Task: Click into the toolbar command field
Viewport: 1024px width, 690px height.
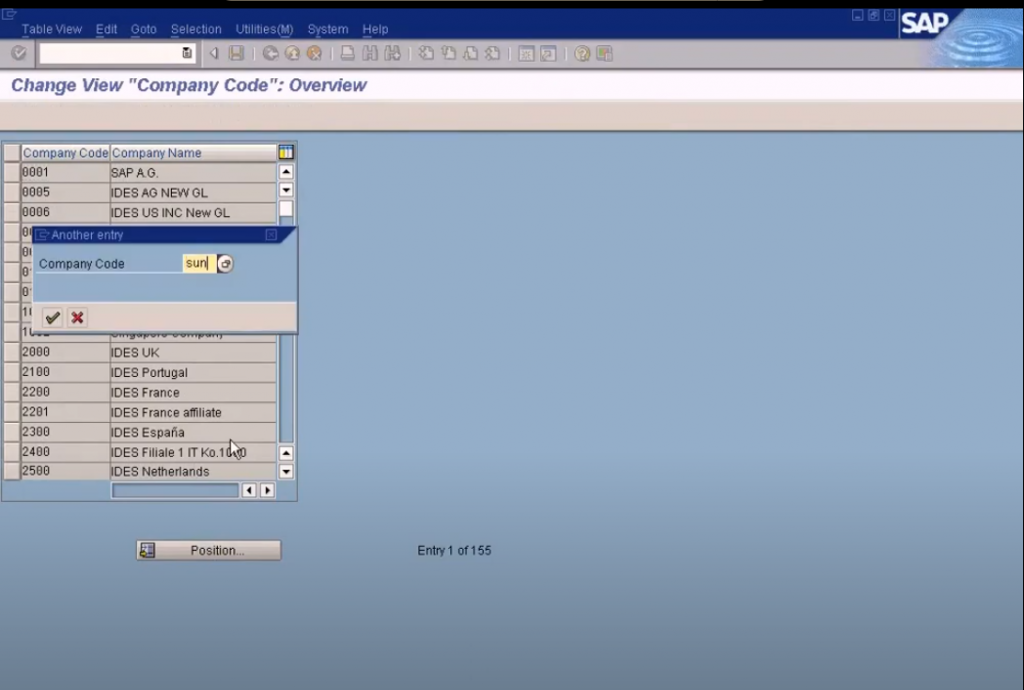Action: [110, 54]
